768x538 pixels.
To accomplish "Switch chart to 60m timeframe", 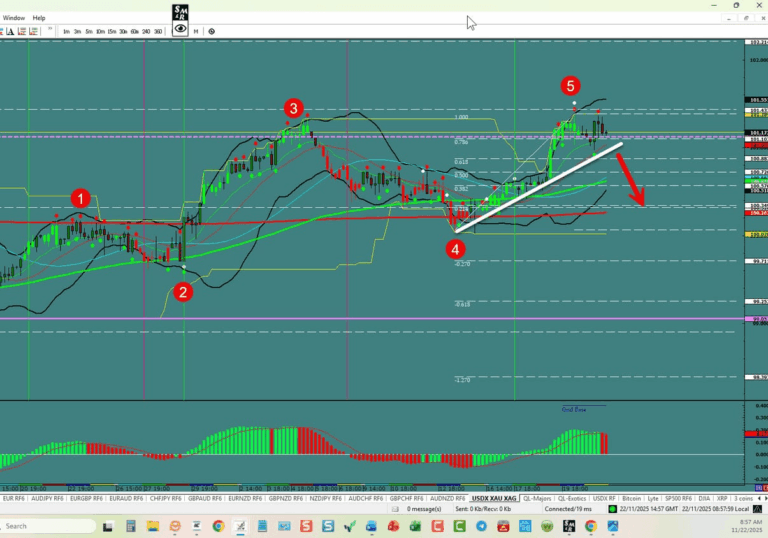I will (x=134, y=31).
